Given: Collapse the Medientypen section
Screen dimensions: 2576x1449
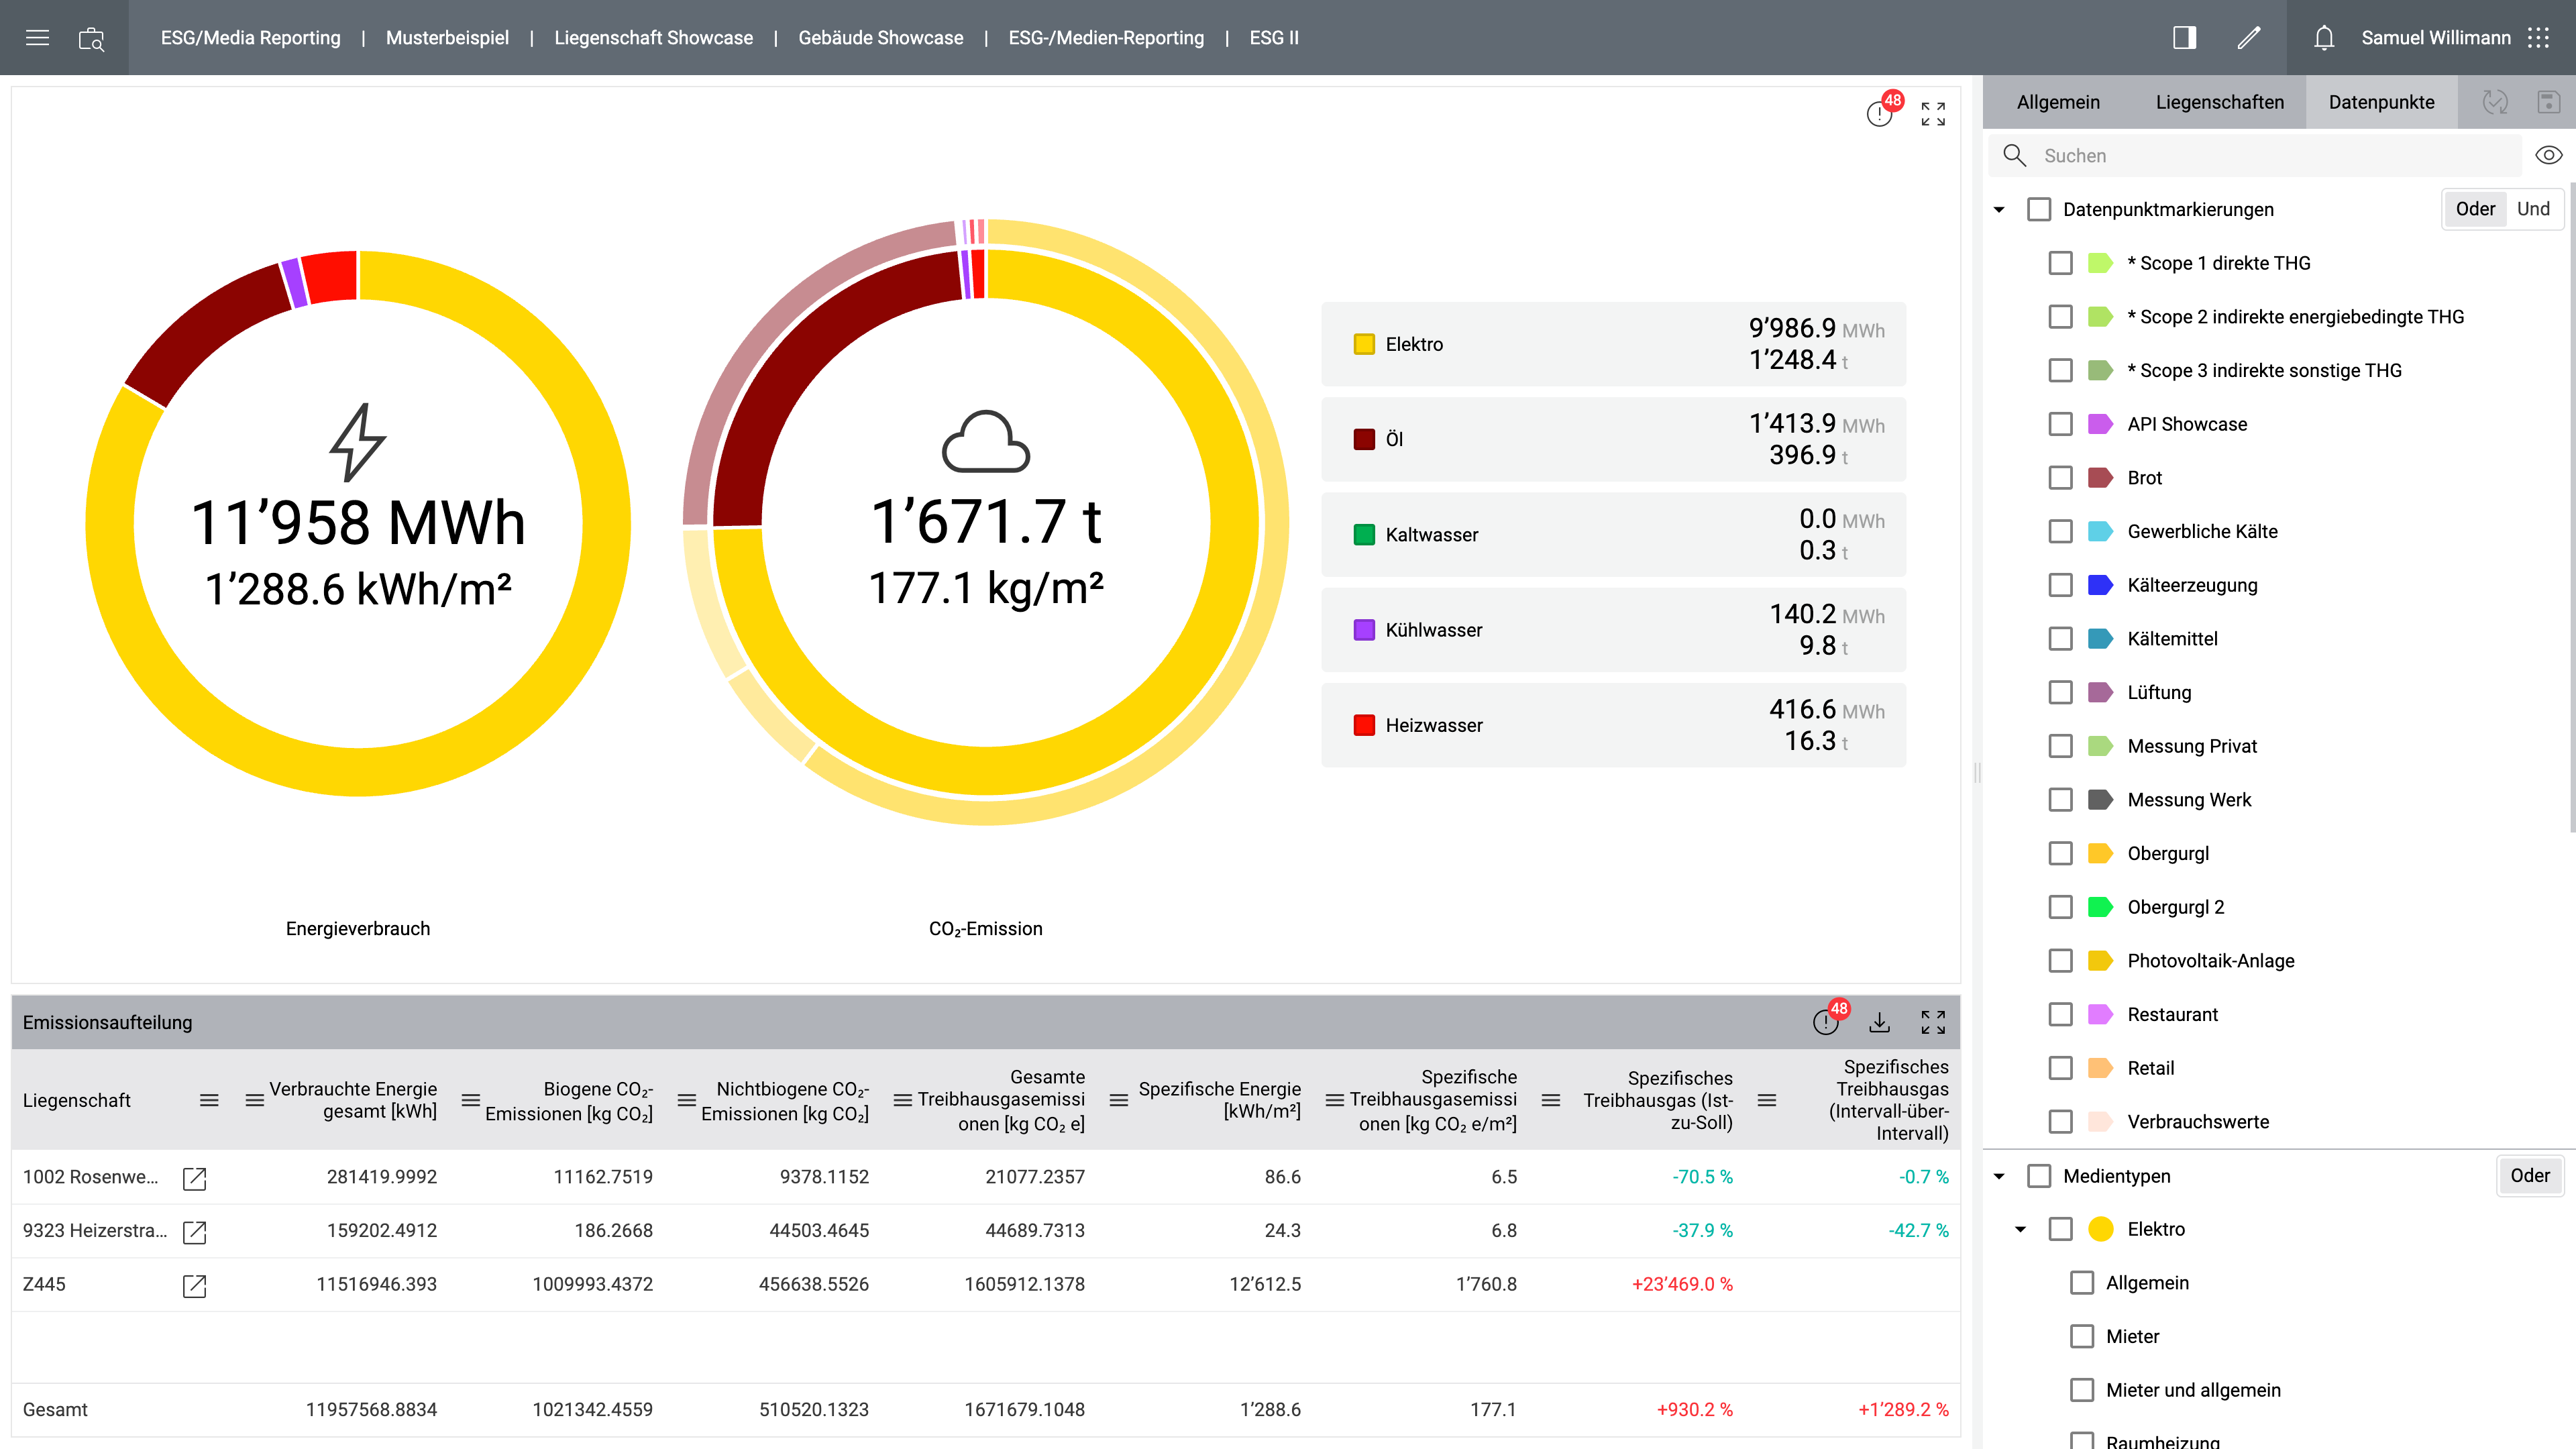Looking at the screenshot, I should [1999, 1176].
